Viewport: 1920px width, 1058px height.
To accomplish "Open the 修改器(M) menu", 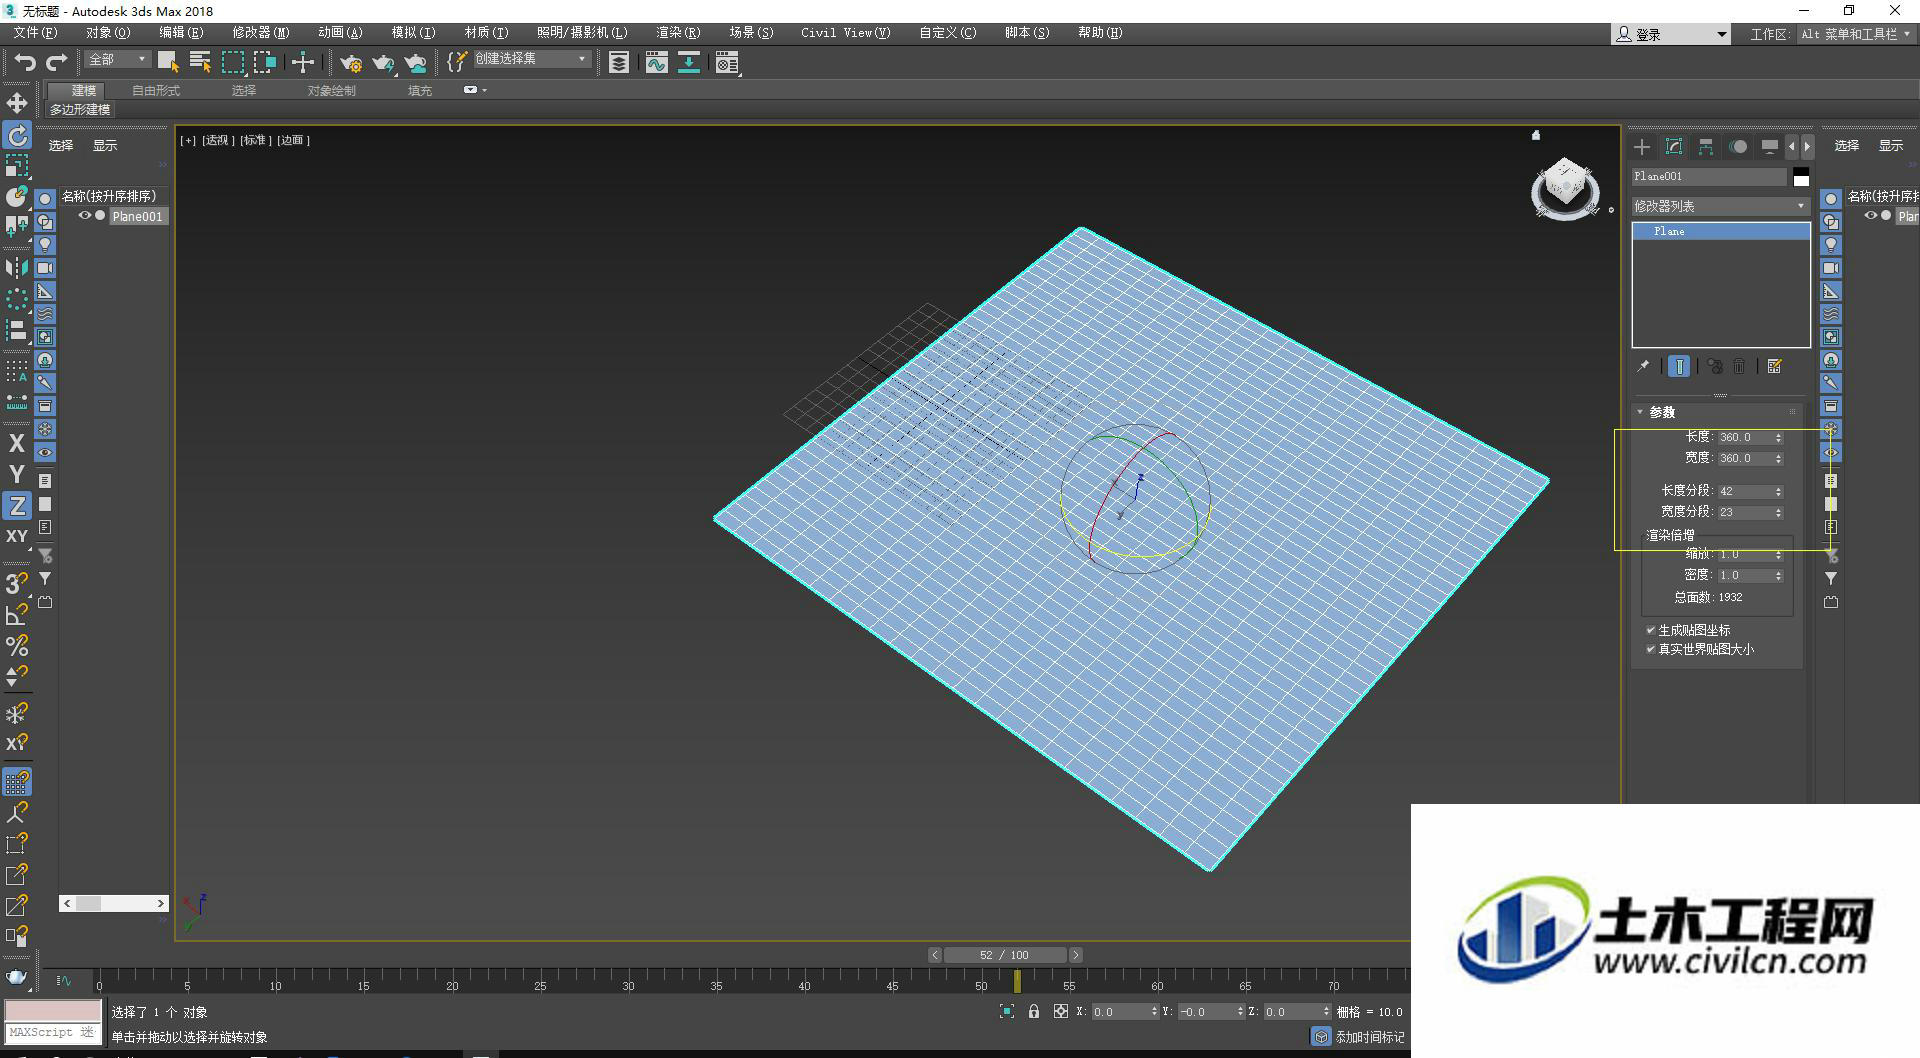I will tap(260, 33).
